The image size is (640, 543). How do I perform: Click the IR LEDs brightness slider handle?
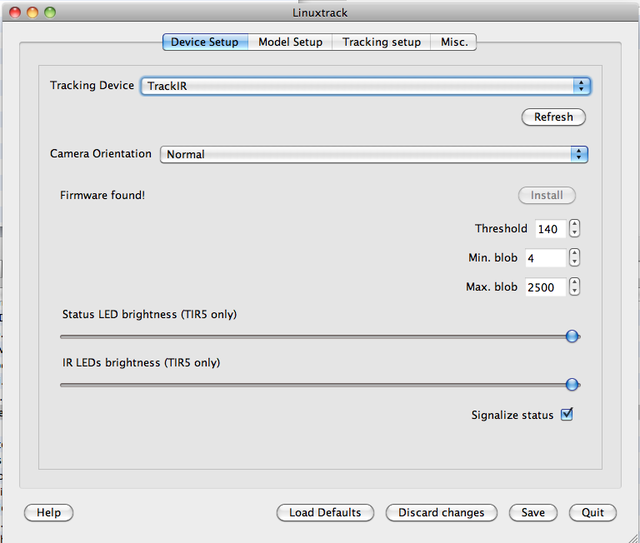click(x=572, y=384)
